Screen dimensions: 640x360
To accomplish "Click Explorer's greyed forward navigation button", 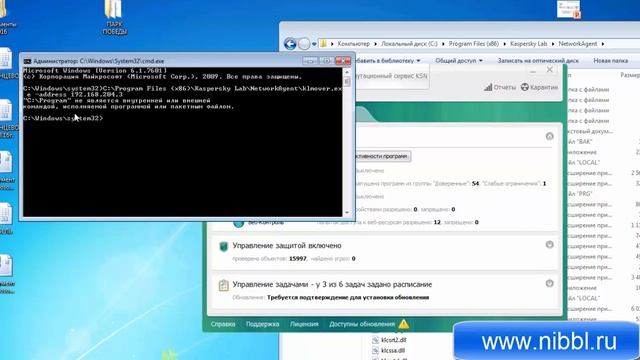I will 304,44.
